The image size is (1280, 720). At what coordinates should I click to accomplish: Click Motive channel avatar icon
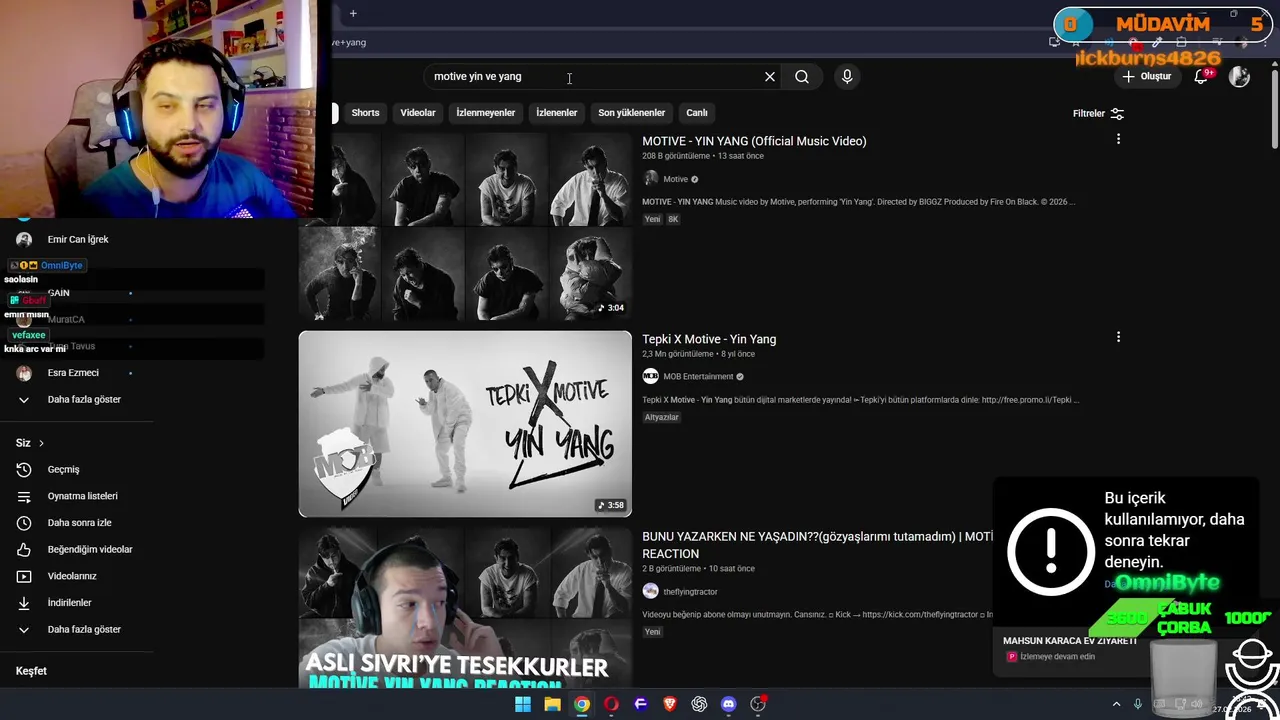click(650, 179)
